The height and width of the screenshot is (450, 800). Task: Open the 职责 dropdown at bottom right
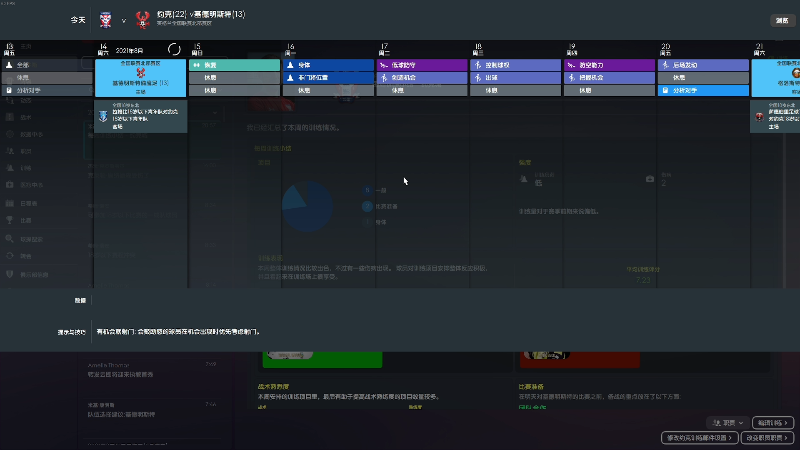(x=728, y=423)
